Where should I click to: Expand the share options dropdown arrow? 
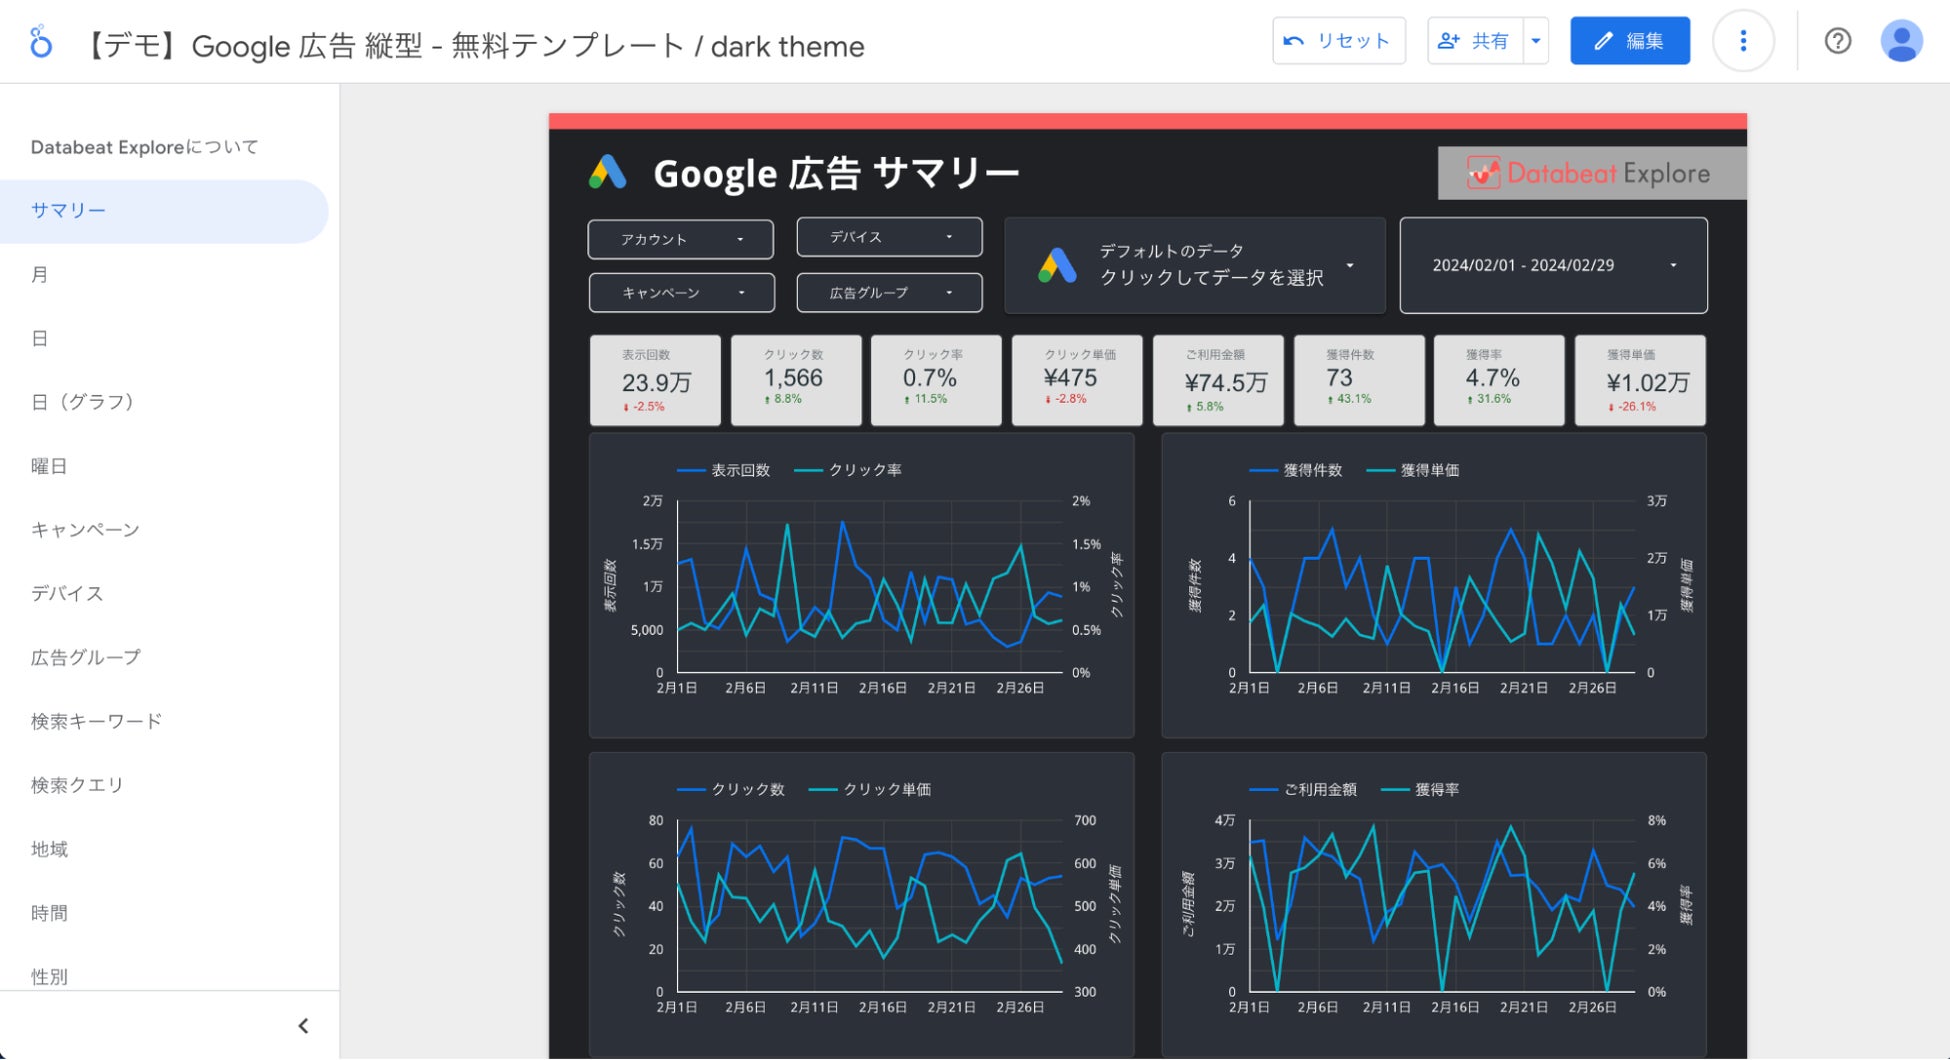pyautogui.click(x=1536, y=41)
